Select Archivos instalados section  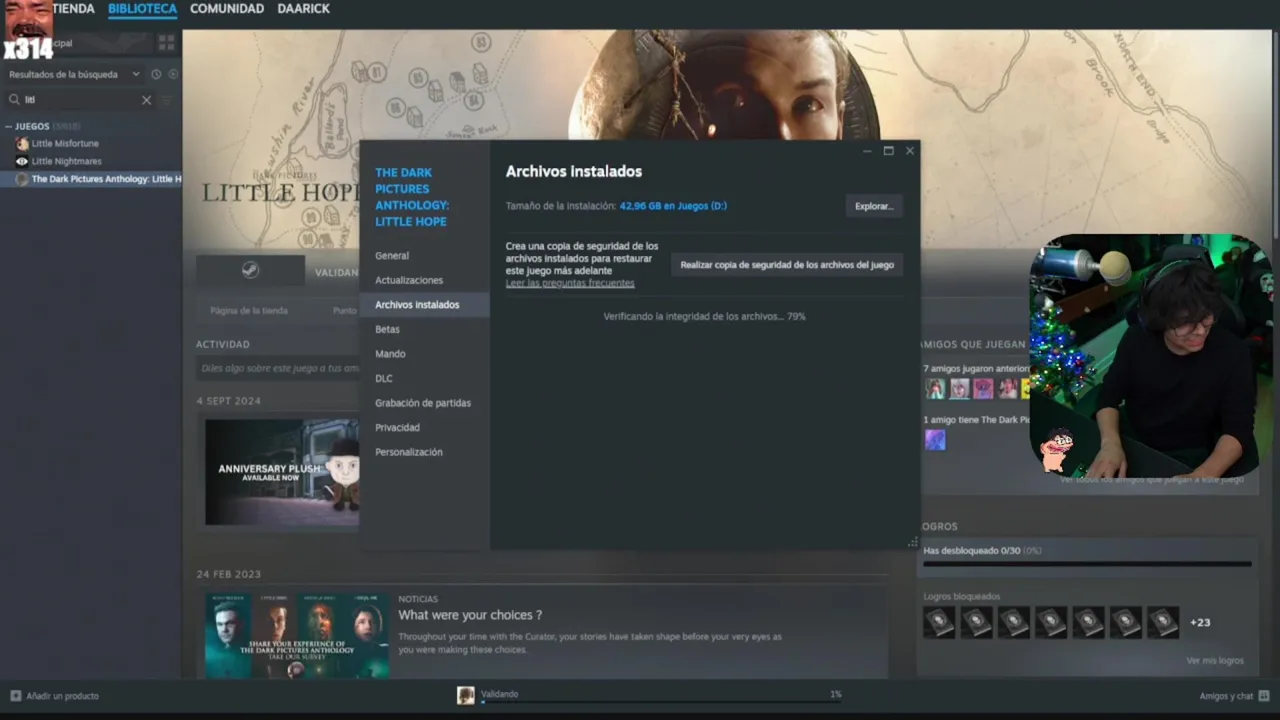click(425, 304)
